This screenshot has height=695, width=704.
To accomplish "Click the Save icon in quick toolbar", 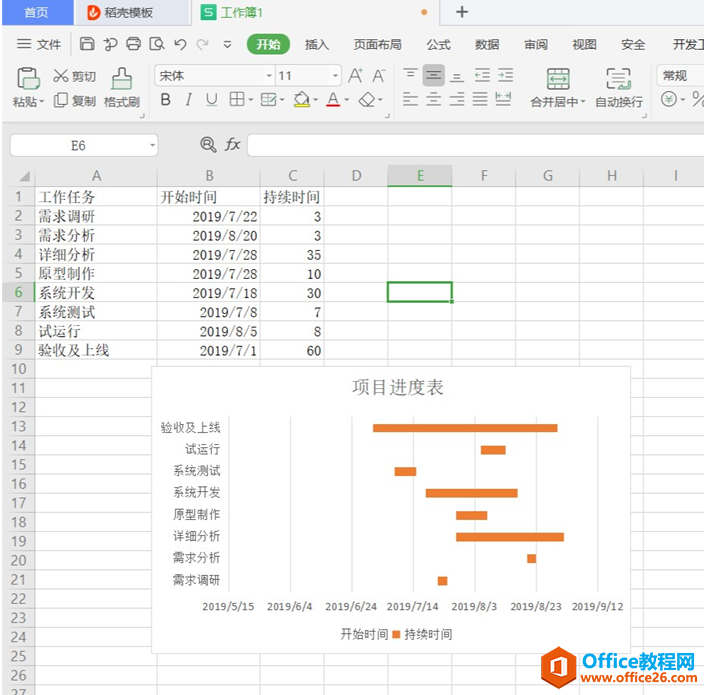I will click(x=87, y=44).
